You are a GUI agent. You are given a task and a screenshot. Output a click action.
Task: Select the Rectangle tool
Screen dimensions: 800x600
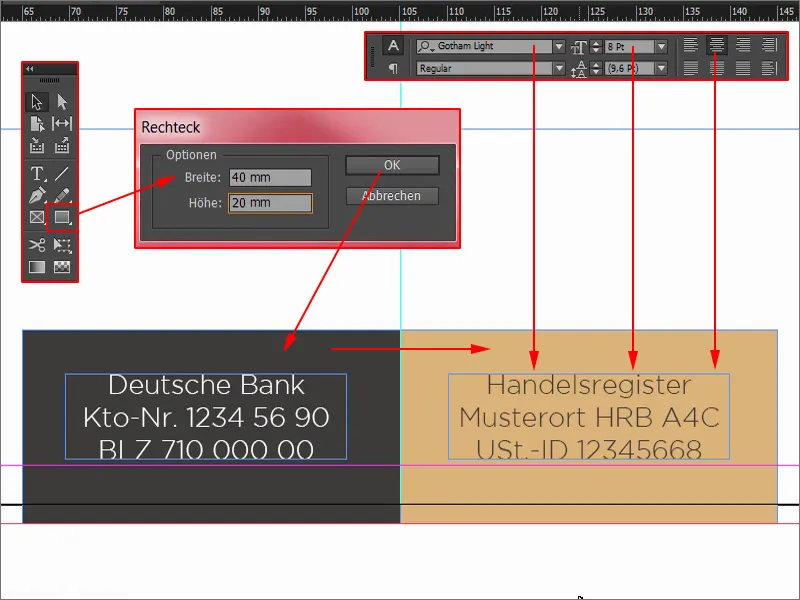coord(62,217)
